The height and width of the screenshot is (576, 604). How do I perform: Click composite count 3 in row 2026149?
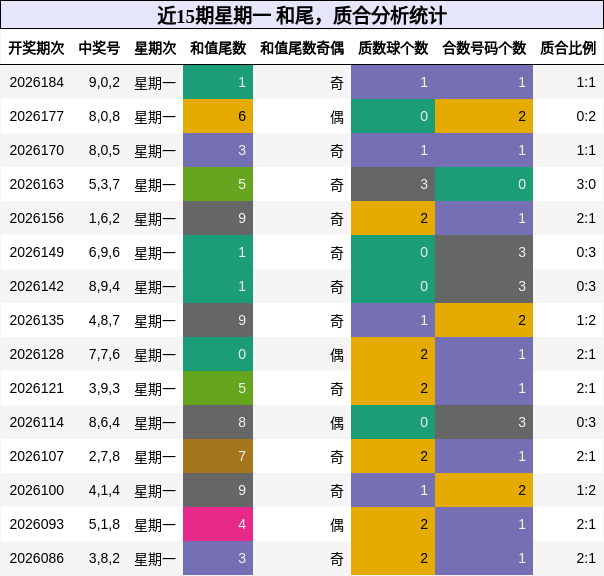click(484, 252)
